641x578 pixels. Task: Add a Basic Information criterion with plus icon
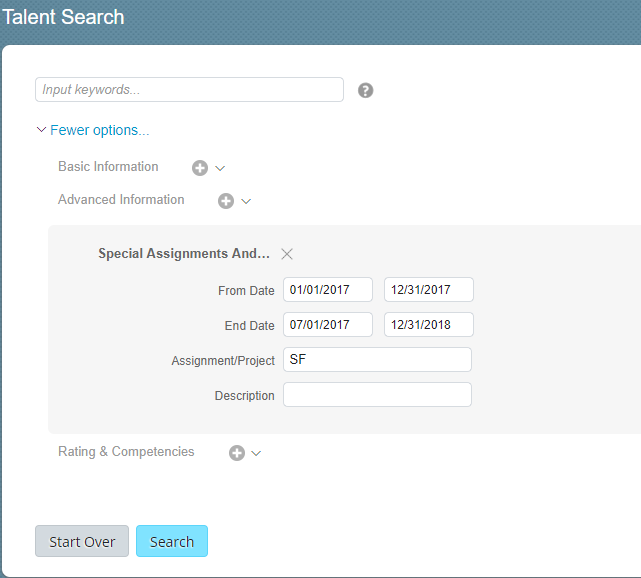pyautogui.click(x=200, y=168)
